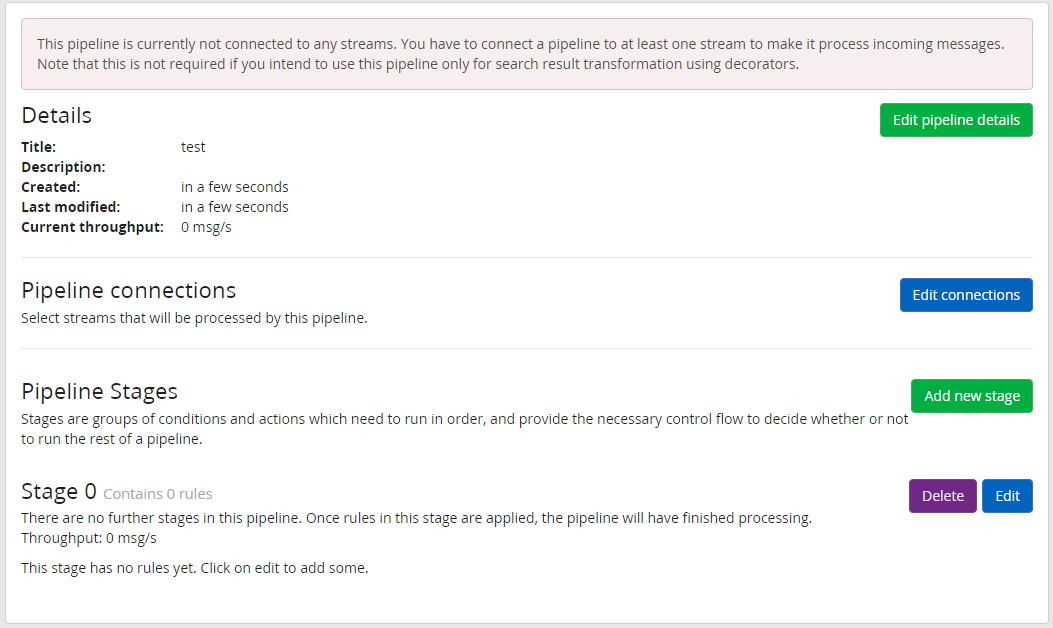The image size is (1053, 628).
Task: Click the "Contains 0 rules" label
Action: (158, 494)
